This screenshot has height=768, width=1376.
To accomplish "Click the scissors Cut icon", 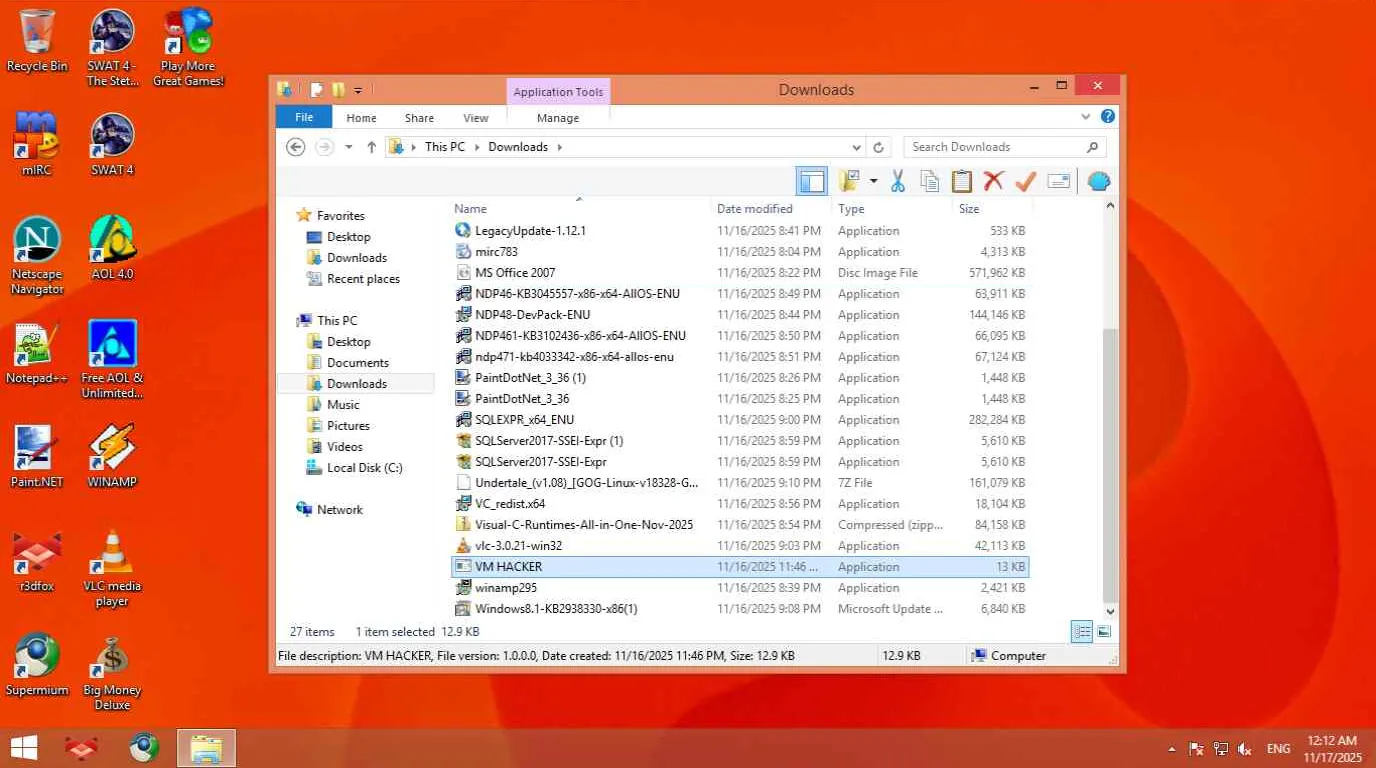I will pos(897,181).
